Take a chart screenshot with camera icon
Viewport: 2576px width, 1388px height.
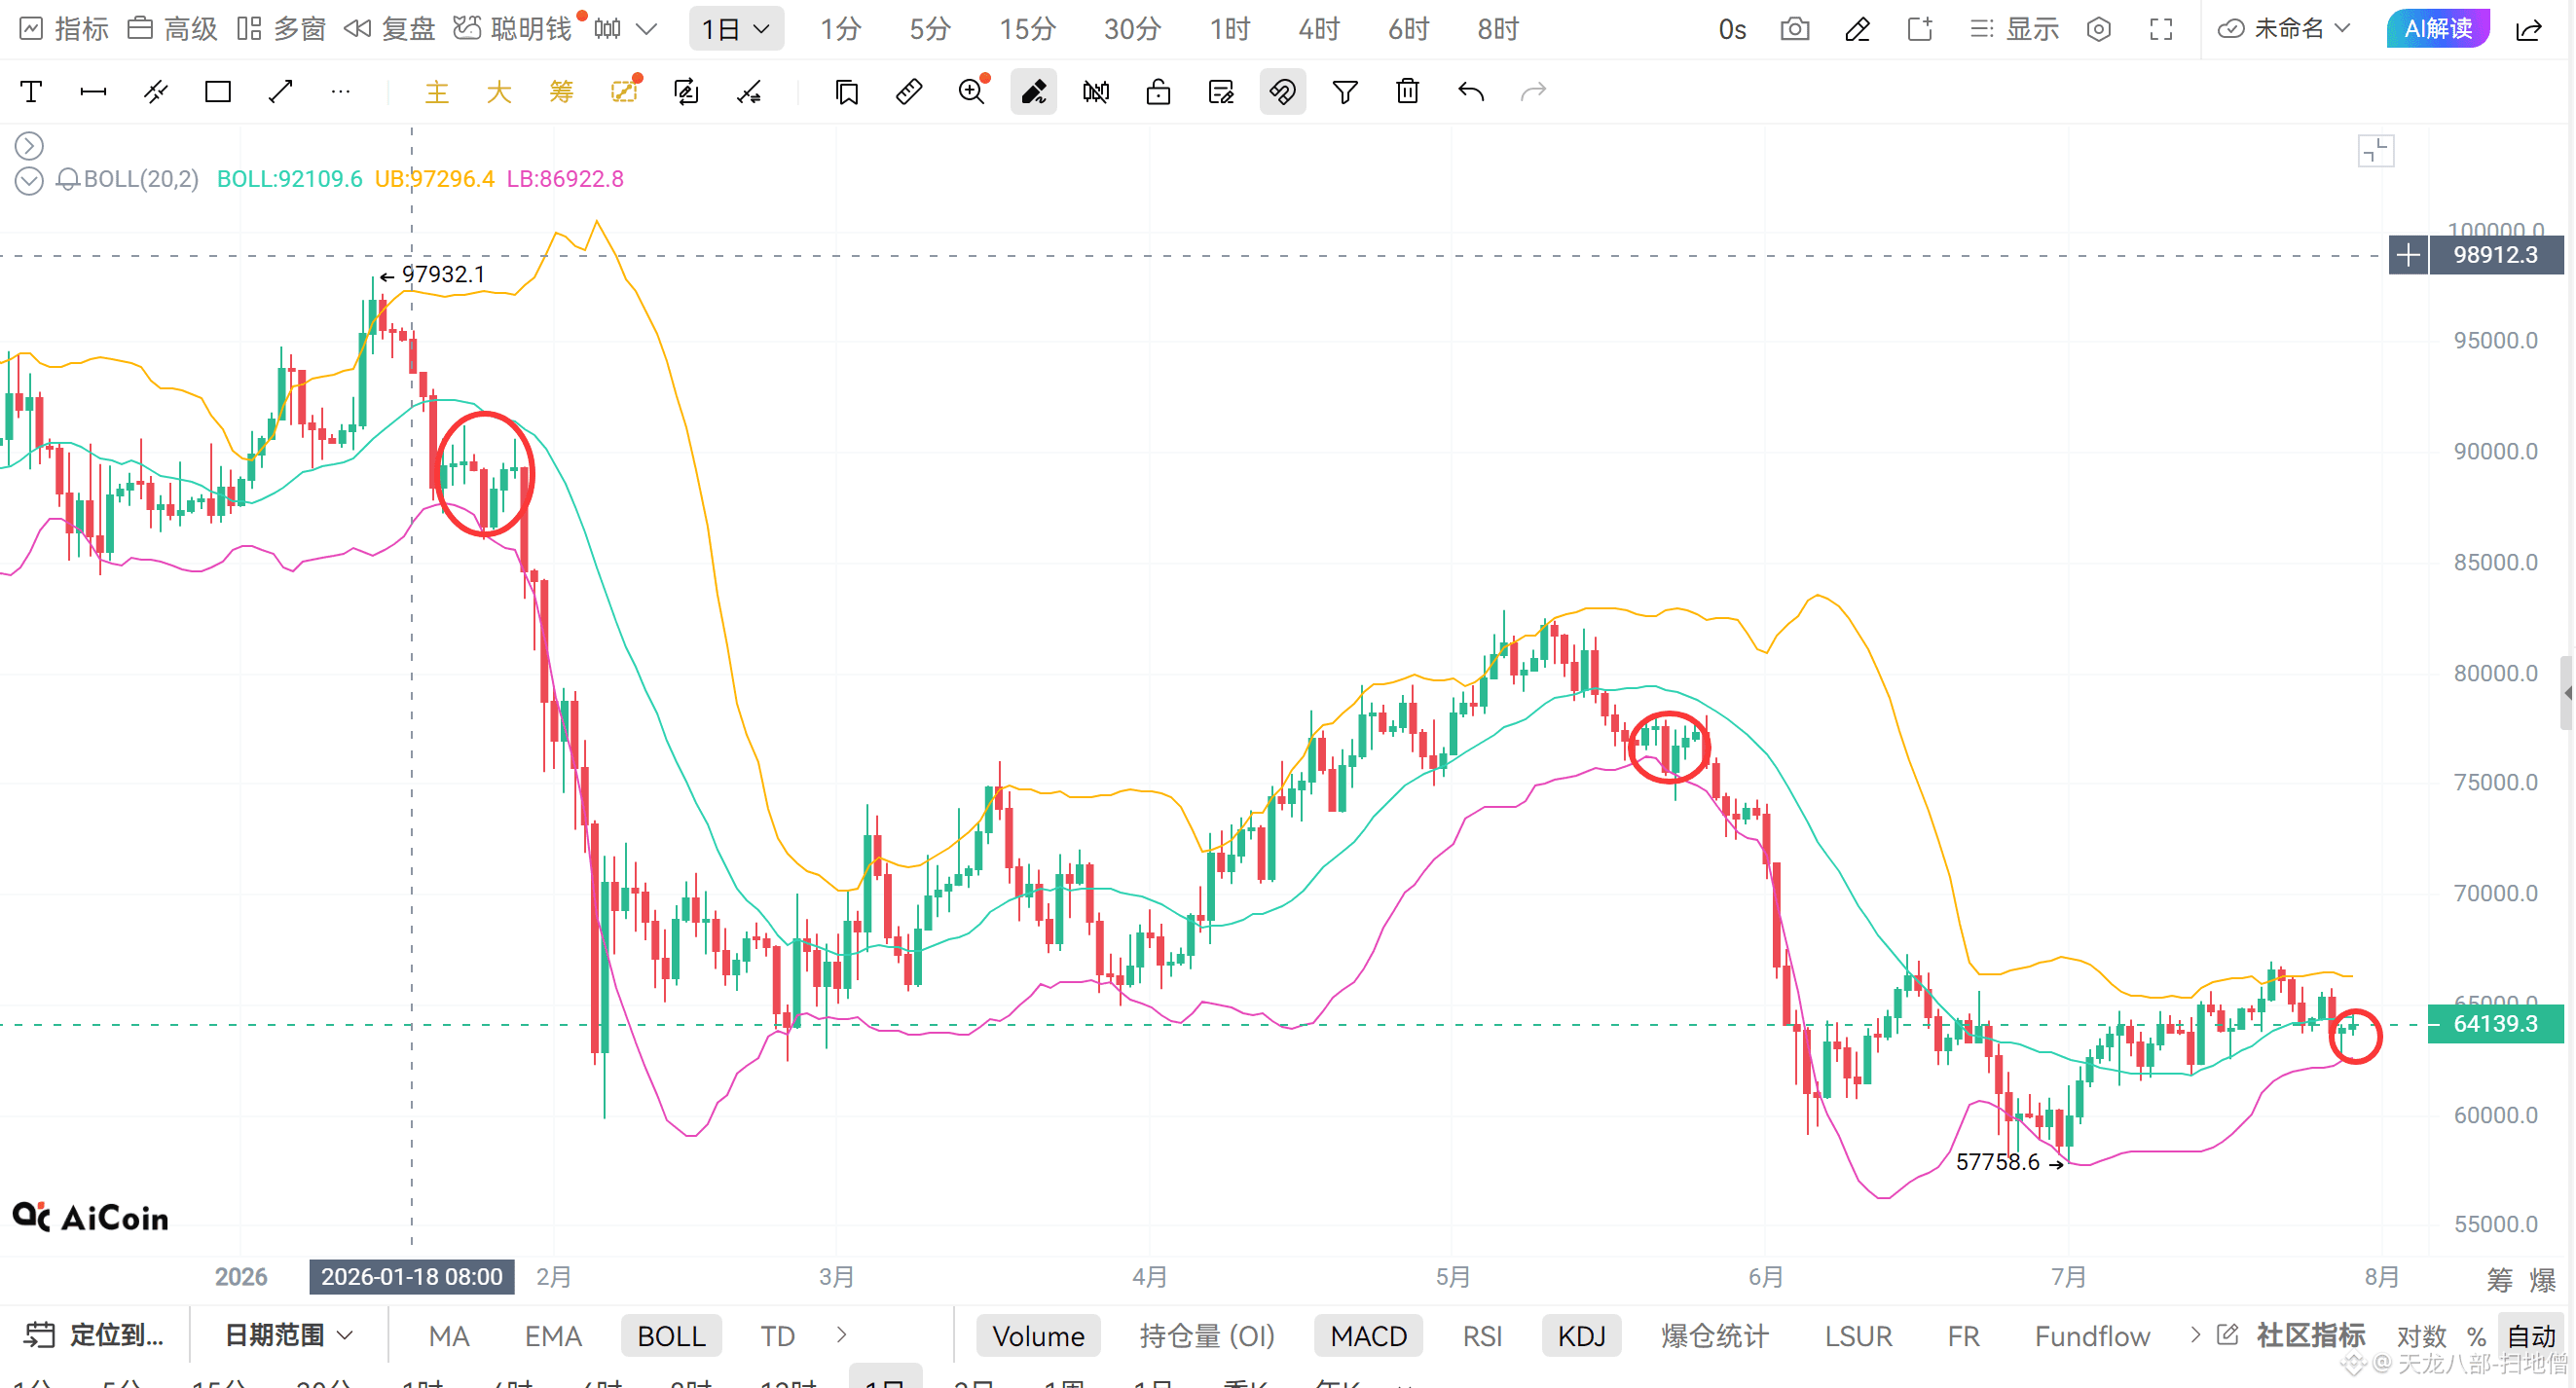click(x=1795, y=29)
